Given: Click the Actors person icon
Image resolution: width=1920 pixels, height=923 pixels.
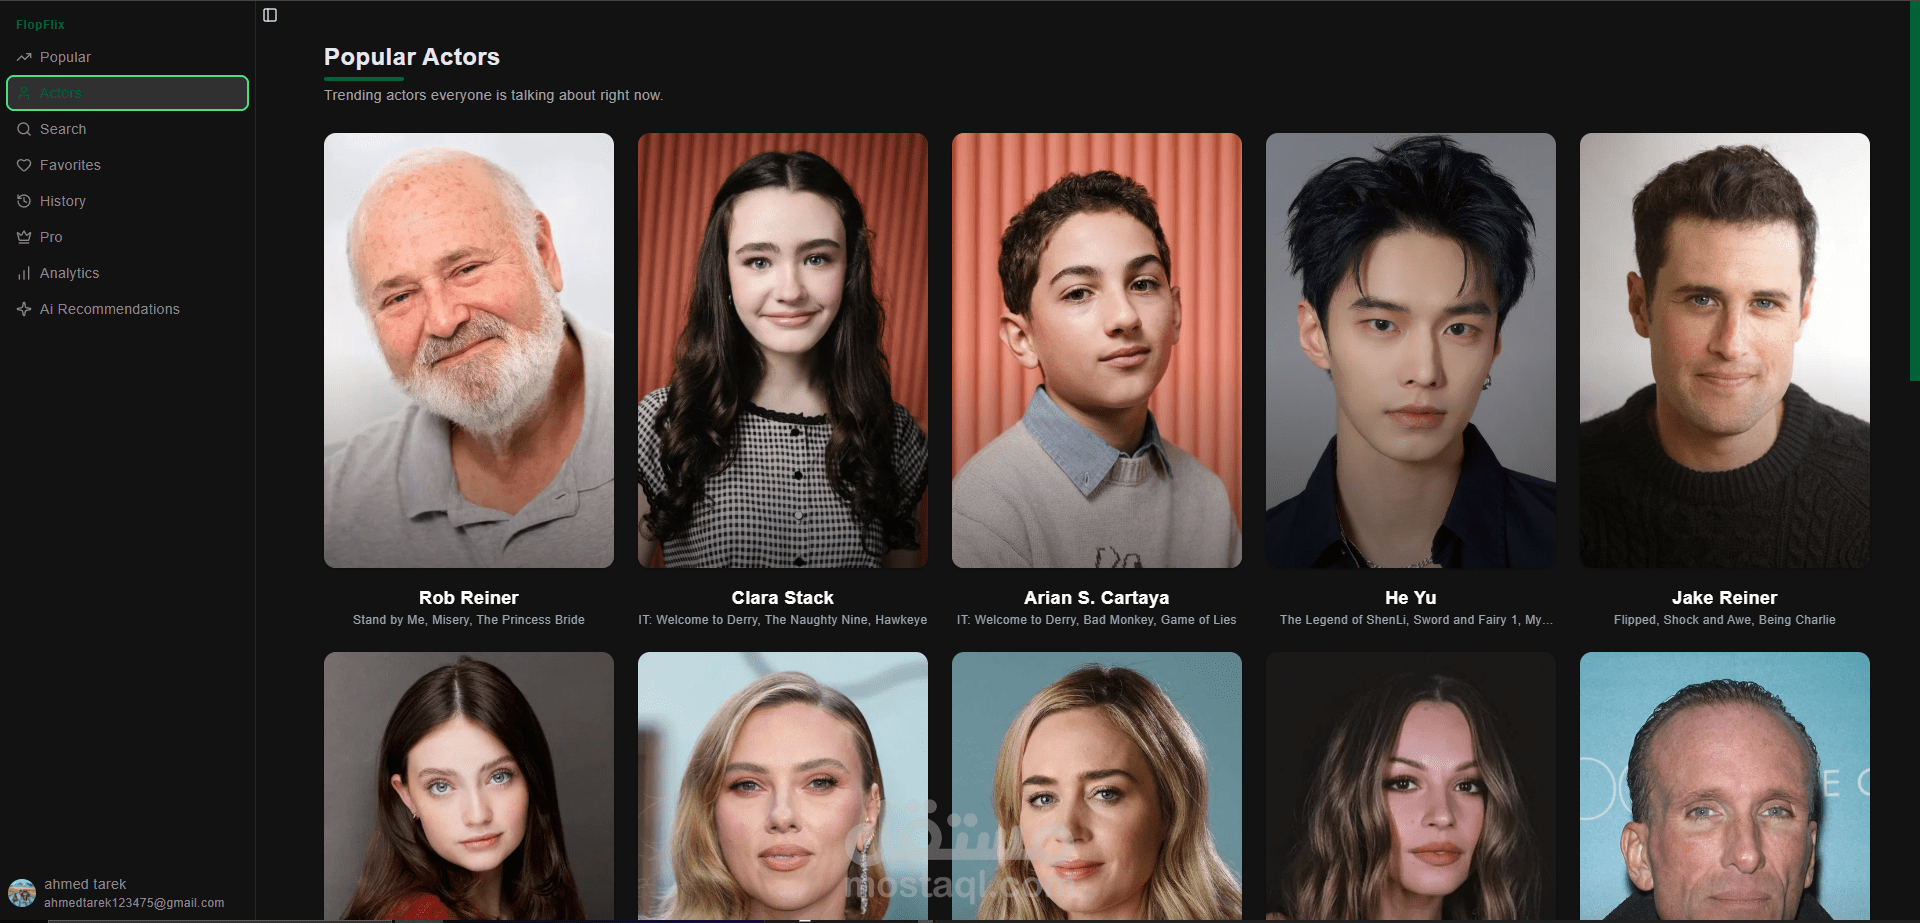Looking at the screenshot, I should 24,93.
